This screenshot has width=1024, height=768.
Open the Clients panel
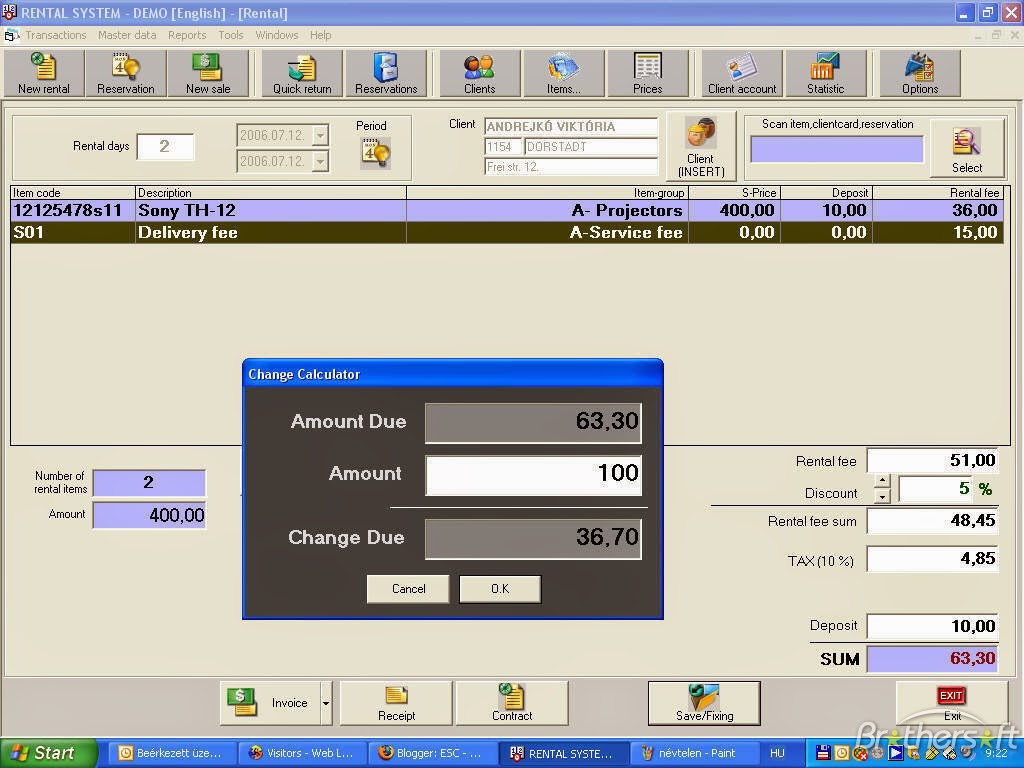[478, 73]
